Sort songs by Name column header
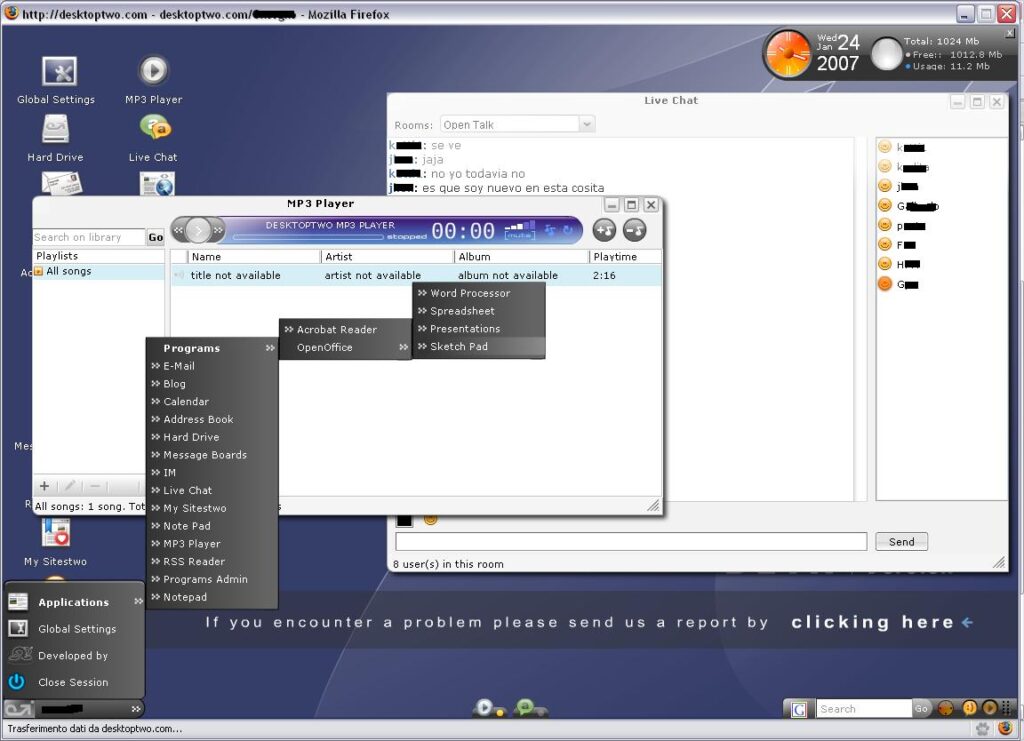The height and width of the screenshot is (741, 1024). tap(254, 257)
